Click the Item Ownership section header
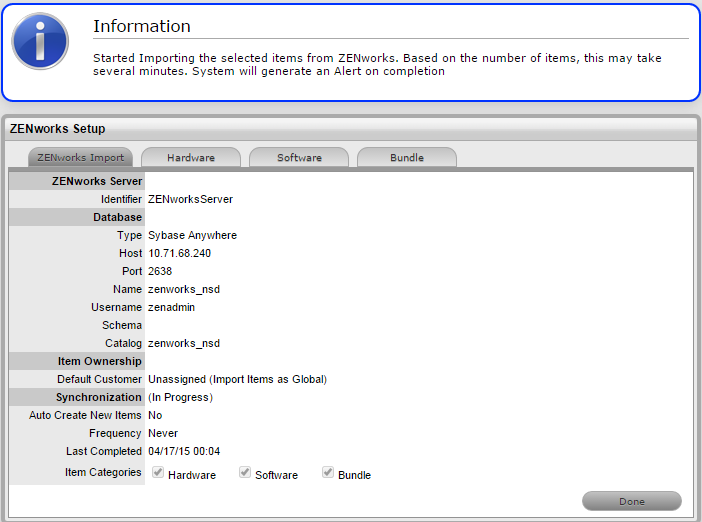The height and width of the screenshot is (522, 702). coord(99,361)
